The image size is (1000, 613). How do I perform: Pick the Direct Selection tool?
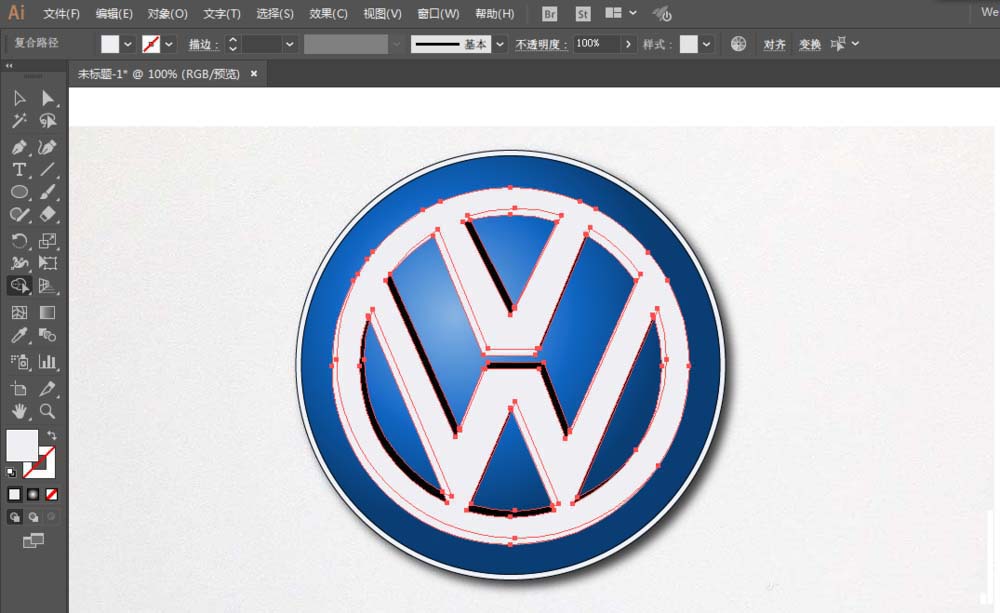click(x=47, y=98)
